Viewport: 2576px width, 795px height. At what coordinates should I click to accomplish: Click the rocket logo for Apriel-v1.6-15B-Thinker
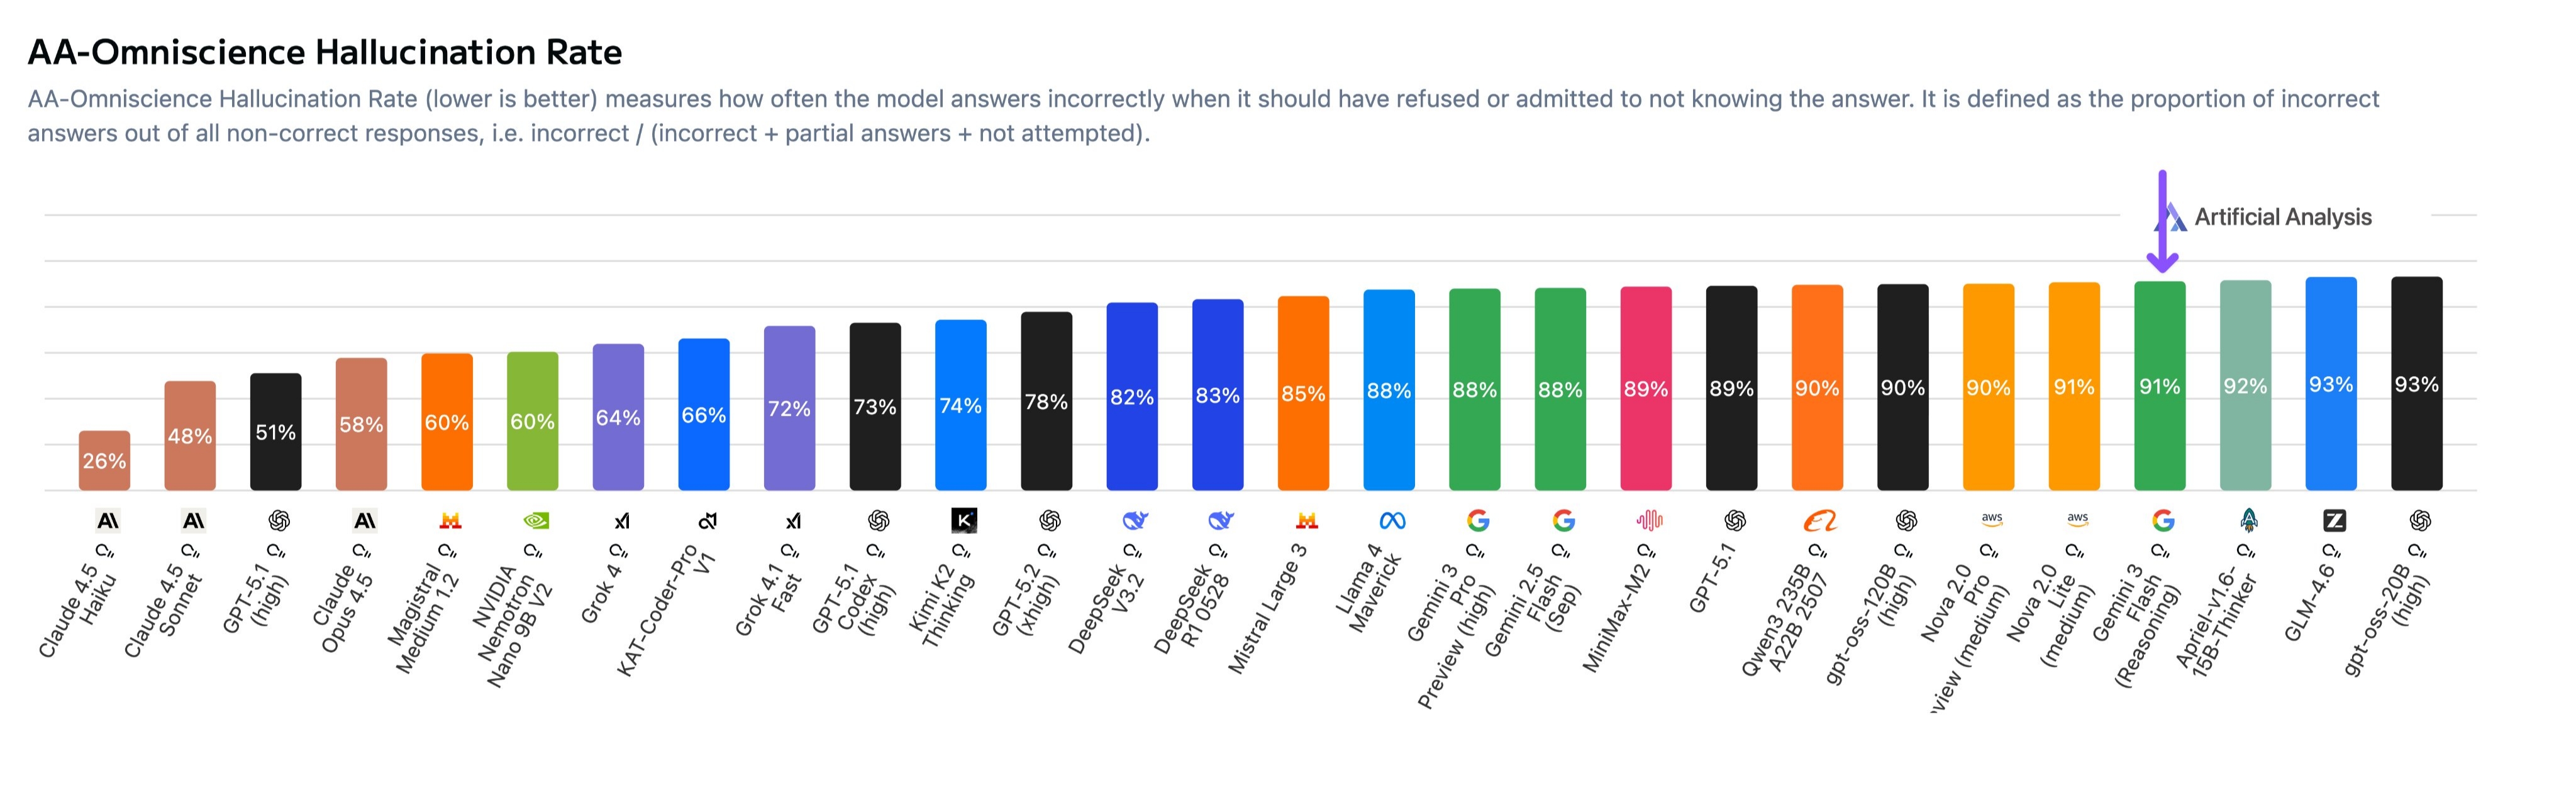(2248, 520)
